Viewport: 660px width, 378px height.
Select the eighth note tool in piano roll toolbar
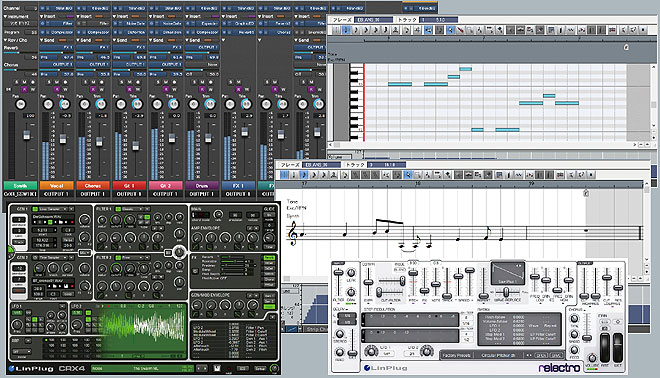(x=356, y=30)
